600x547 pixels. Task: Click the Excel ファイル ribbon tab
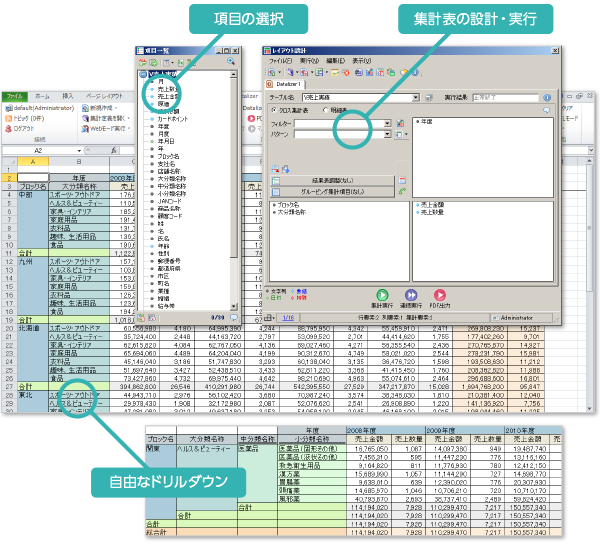pyautogui.click(x=14, y=96)
